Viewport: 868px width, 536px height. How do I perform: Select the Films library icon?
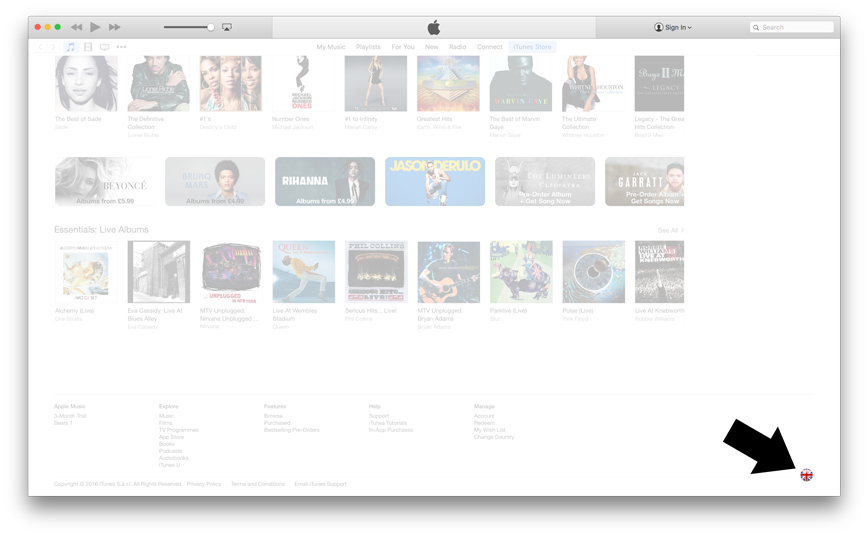coord(88,47)
